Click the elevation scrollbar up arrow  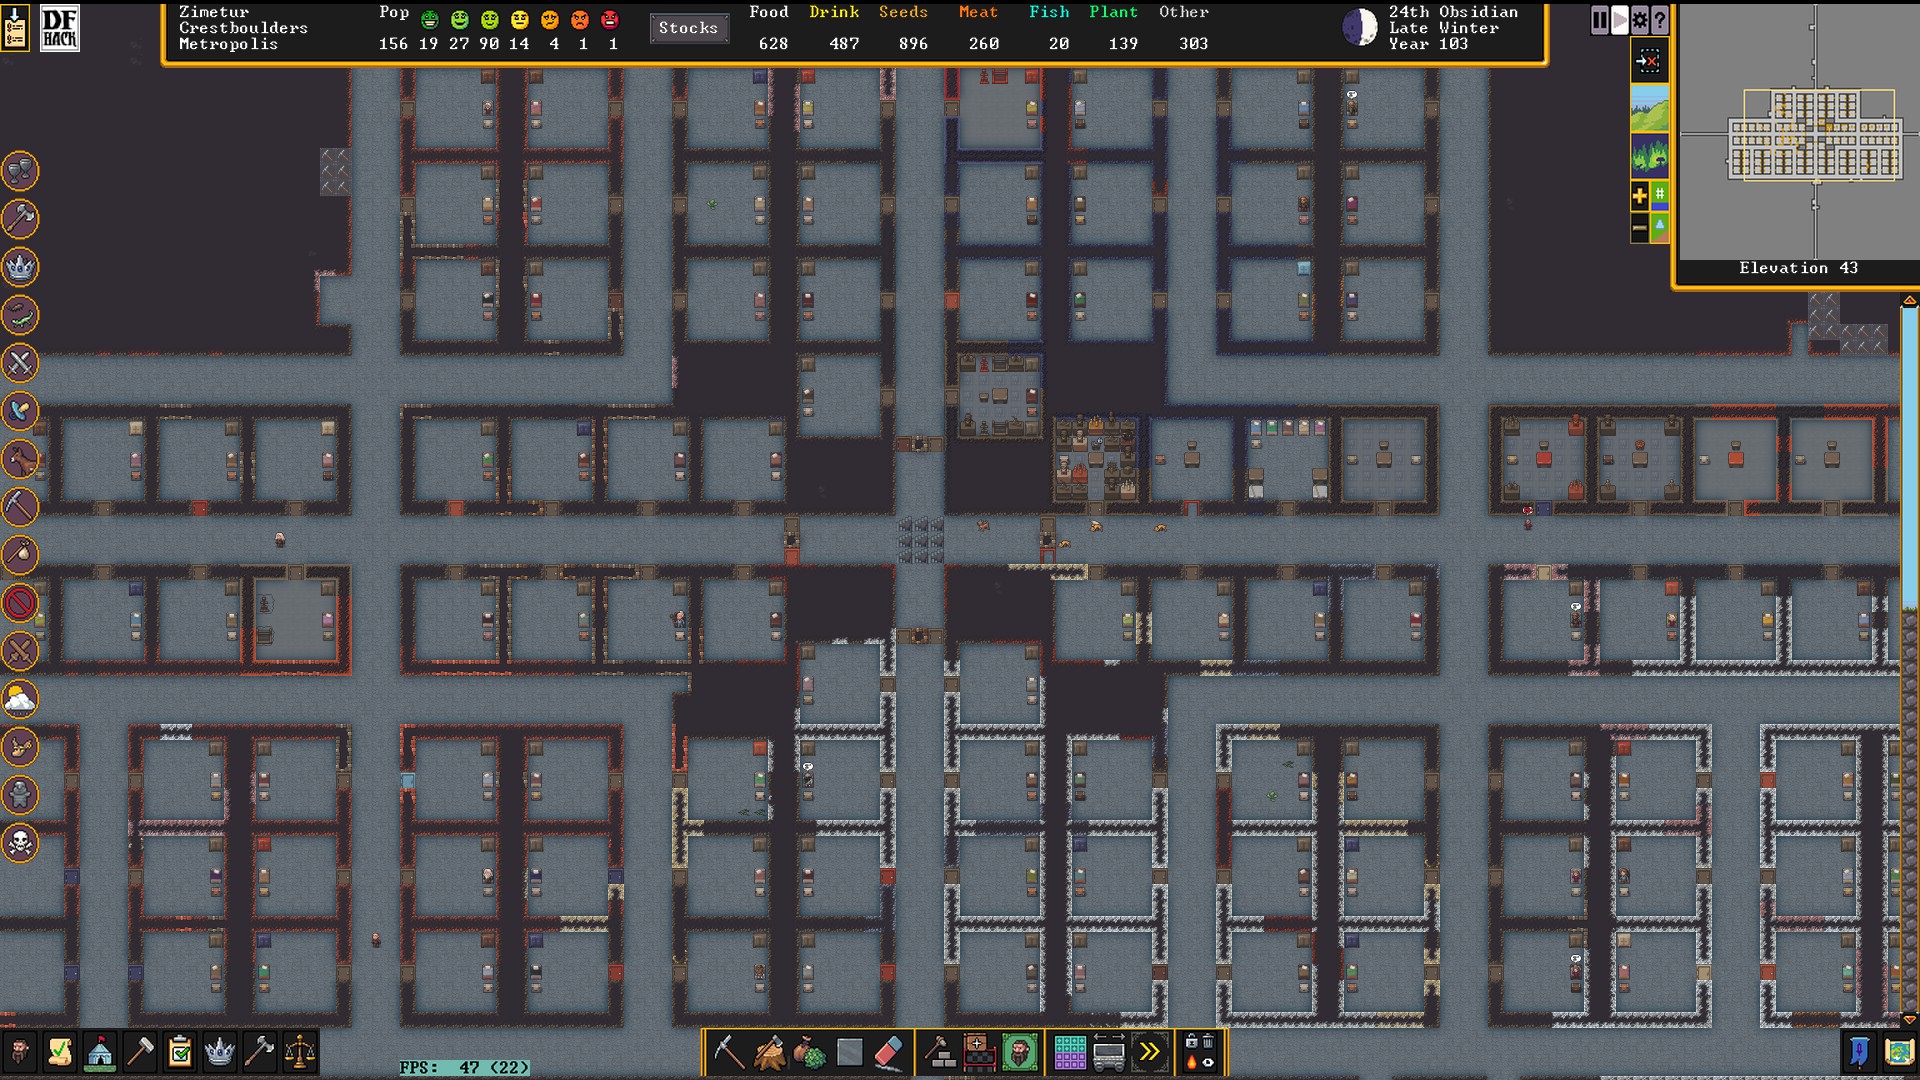(x=1909, y=301)
